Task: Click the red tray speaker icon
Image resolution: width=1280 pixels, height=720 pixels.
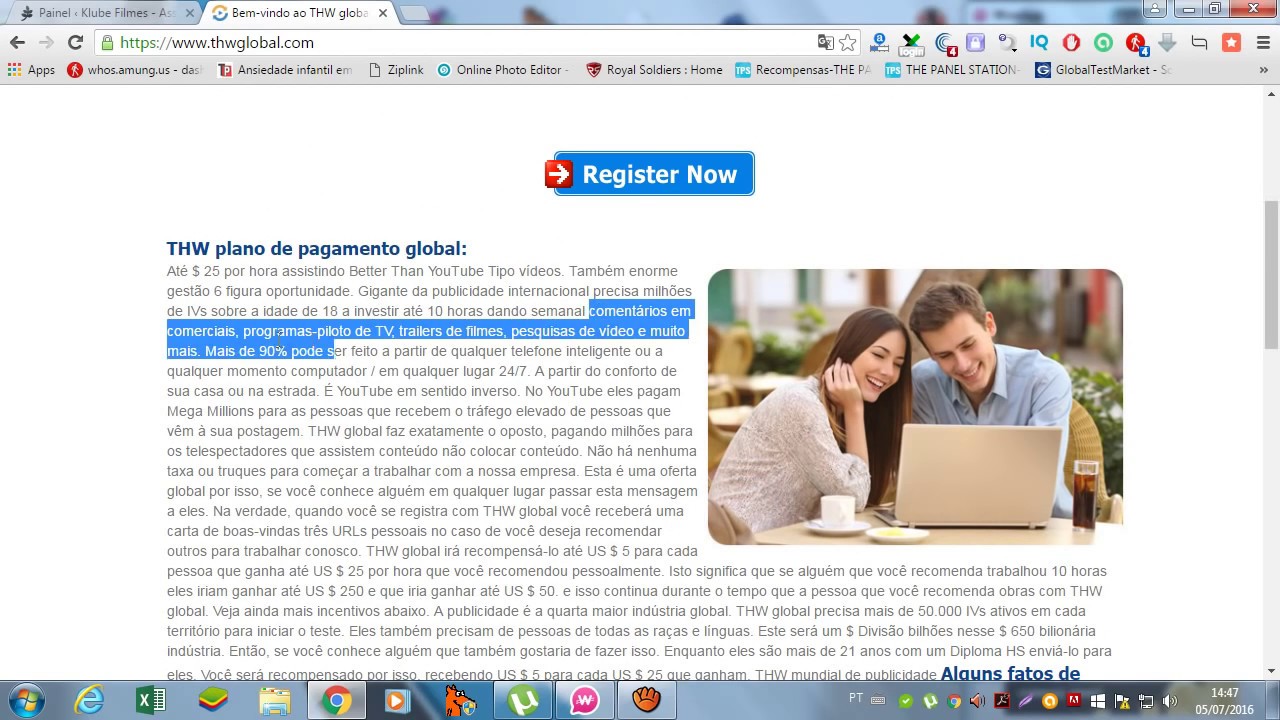Action: point(977,700)
